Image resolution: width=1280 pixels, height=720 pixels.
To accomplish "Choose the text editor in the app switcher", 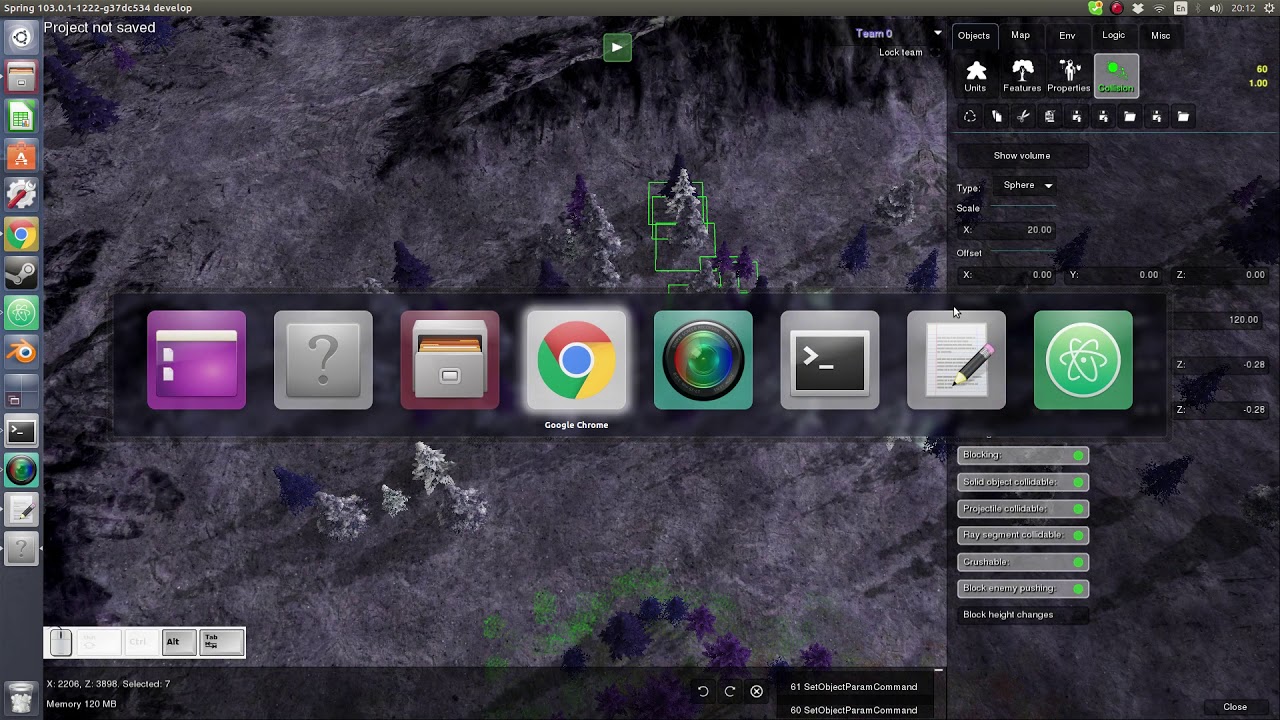I will 957,360.
